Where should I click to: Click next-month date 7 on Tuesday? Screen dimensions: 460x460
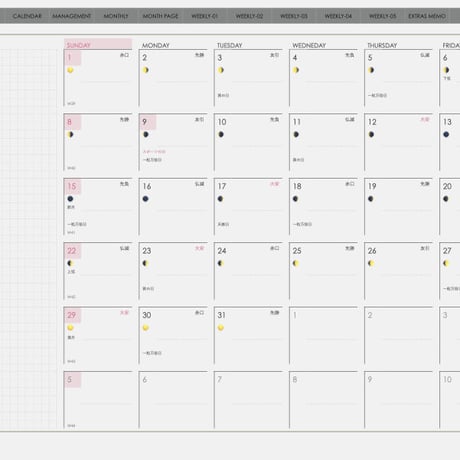click(220, 379)
